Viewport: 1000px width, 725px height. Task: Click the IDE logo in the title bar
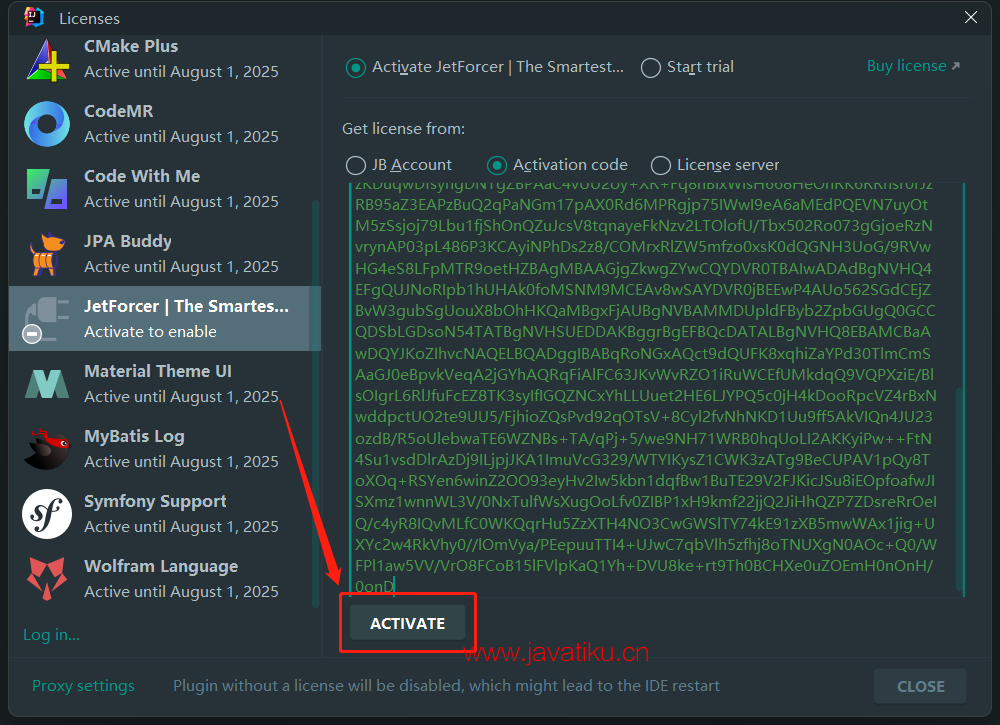click(x=34, y=17)
